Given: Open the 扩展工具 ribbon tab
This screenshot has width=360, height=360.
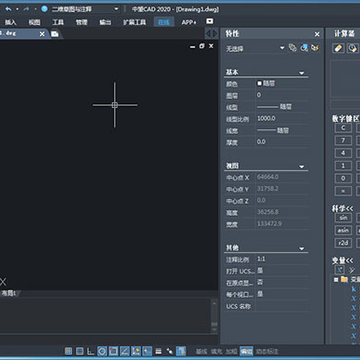Looking at the screenshot, I should 134,22.
